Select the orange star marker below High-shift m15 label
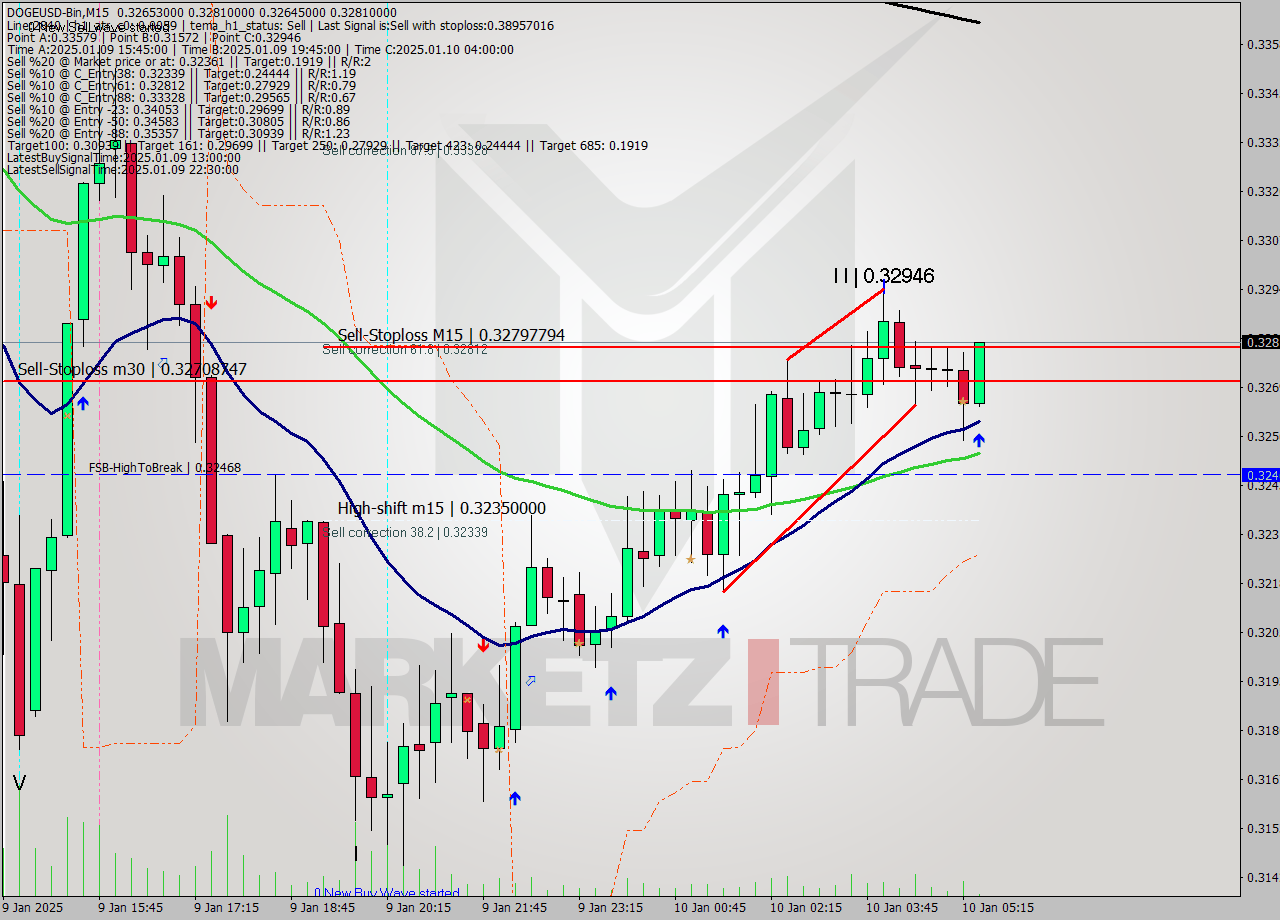Viewport: 1280px width, 920px height. click(690, 559)
